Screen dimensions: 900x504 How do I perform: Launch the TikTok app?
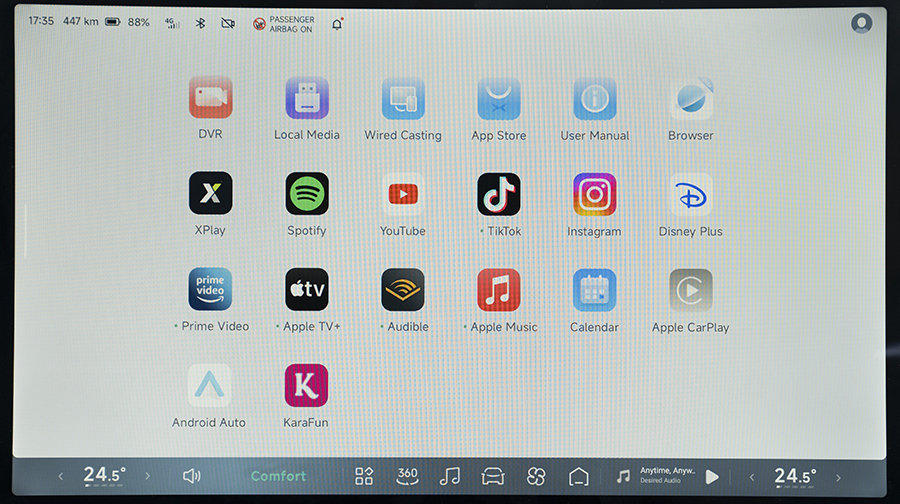tap(498, 194)
